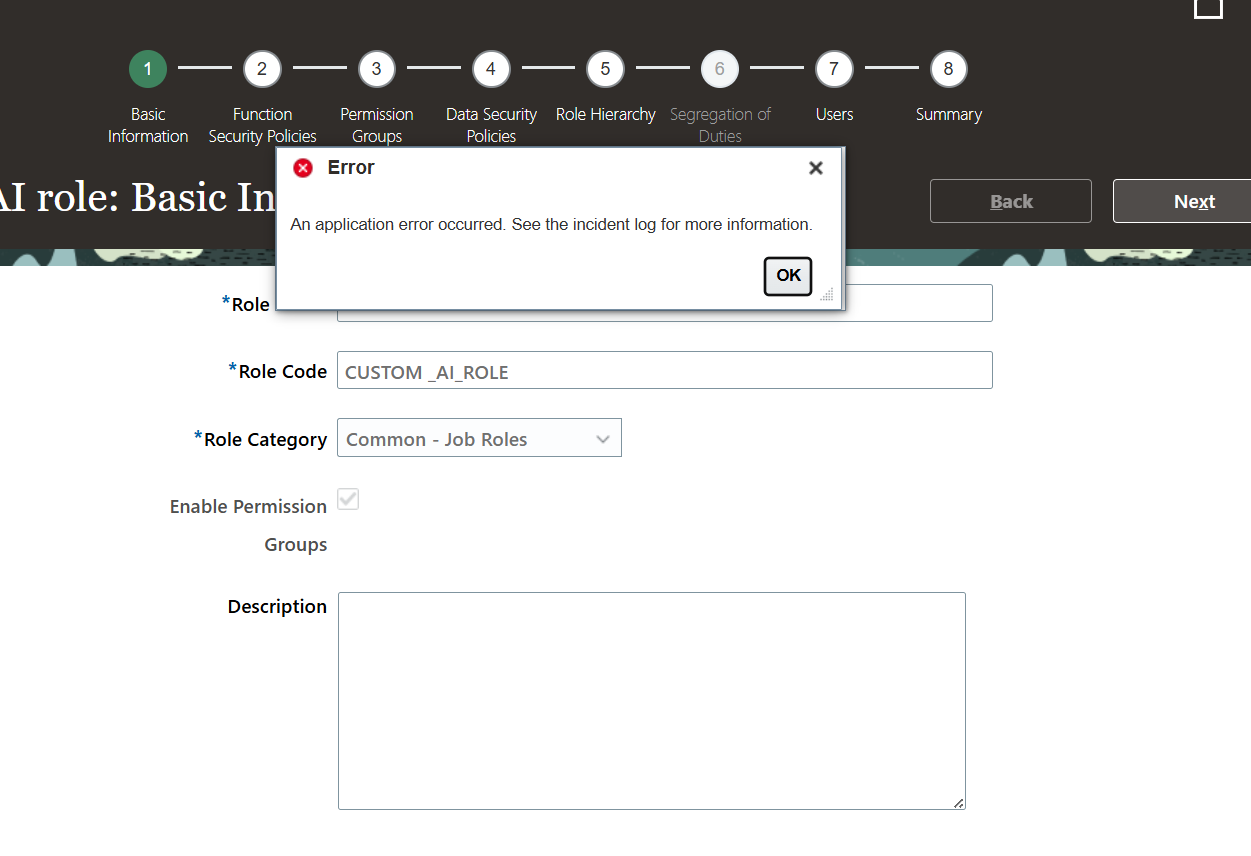Screen dimensions: 1251x856
Task: Select step 6 Segregation of Duties
Action: (x=719, y=69)
